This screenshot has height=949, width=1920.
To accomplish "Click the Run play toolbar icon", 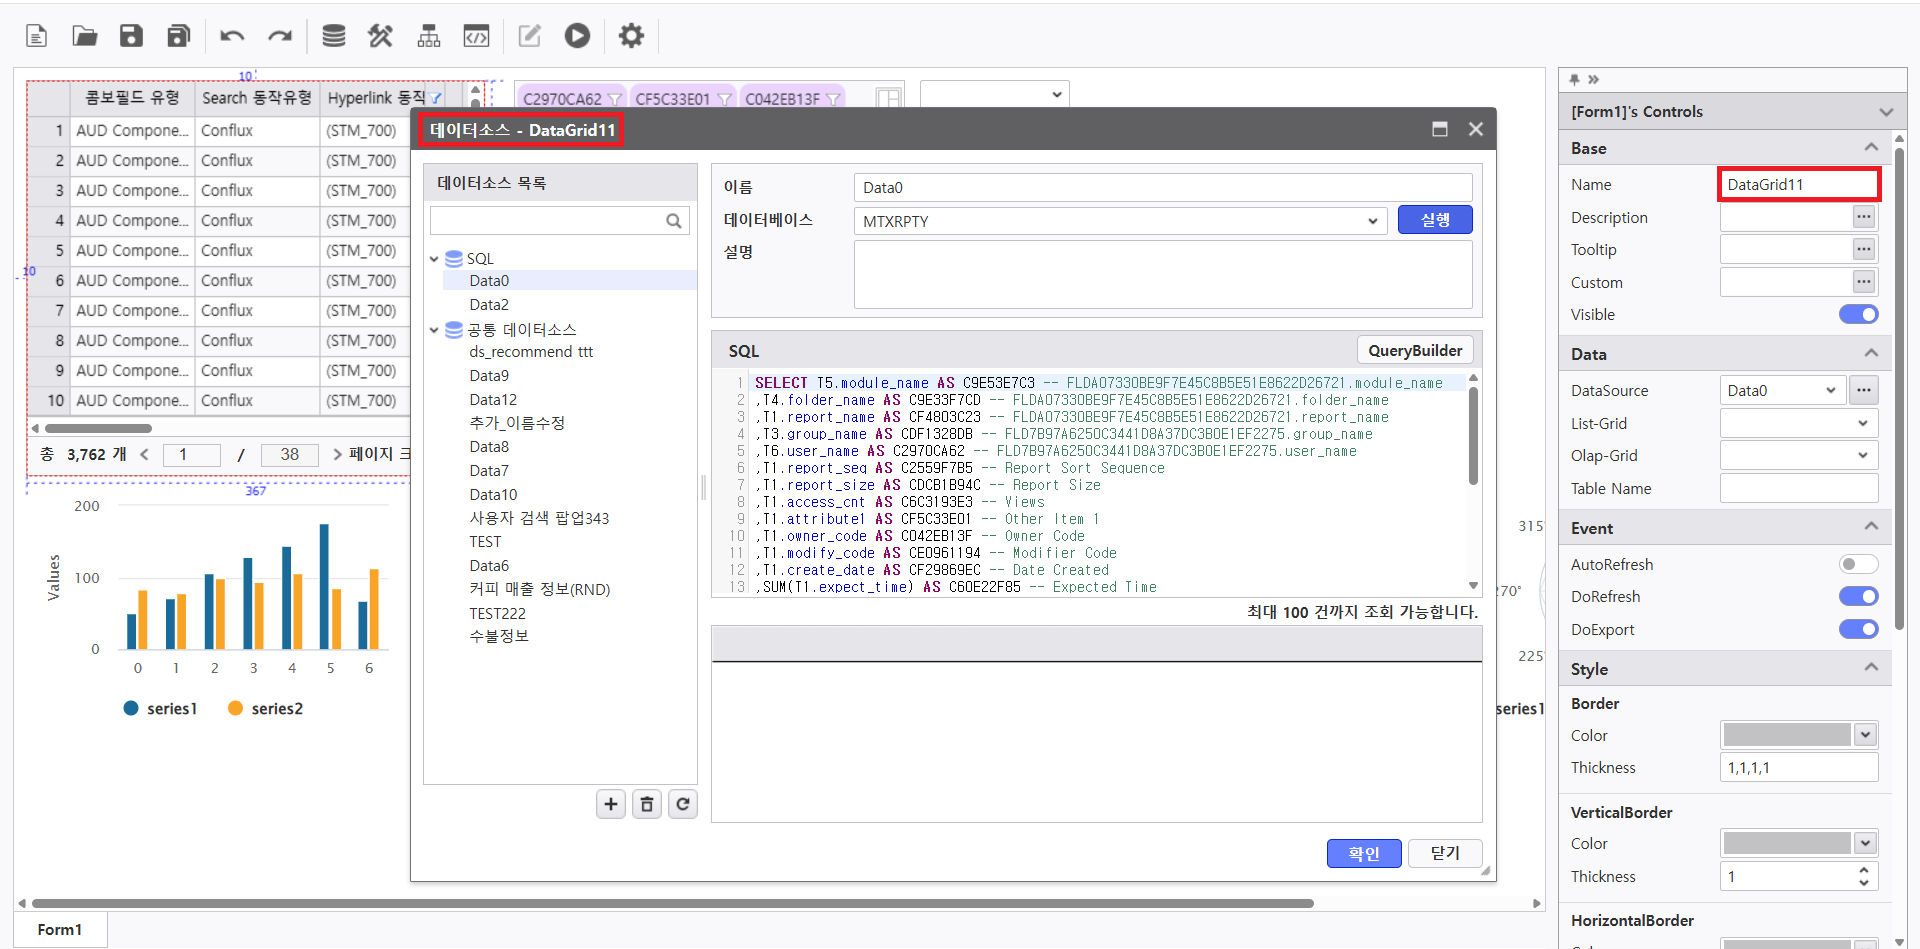I will pyautogui.click(x=577, y=36).
